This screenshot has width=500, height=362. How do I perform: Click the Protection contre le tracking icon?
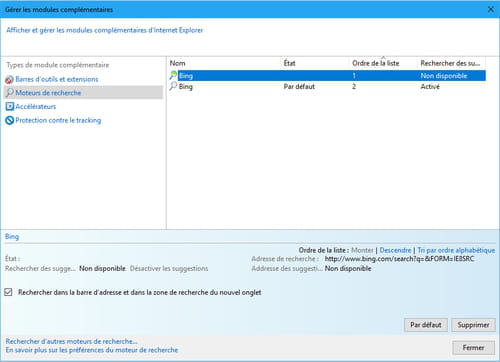[x=10, y=120]
